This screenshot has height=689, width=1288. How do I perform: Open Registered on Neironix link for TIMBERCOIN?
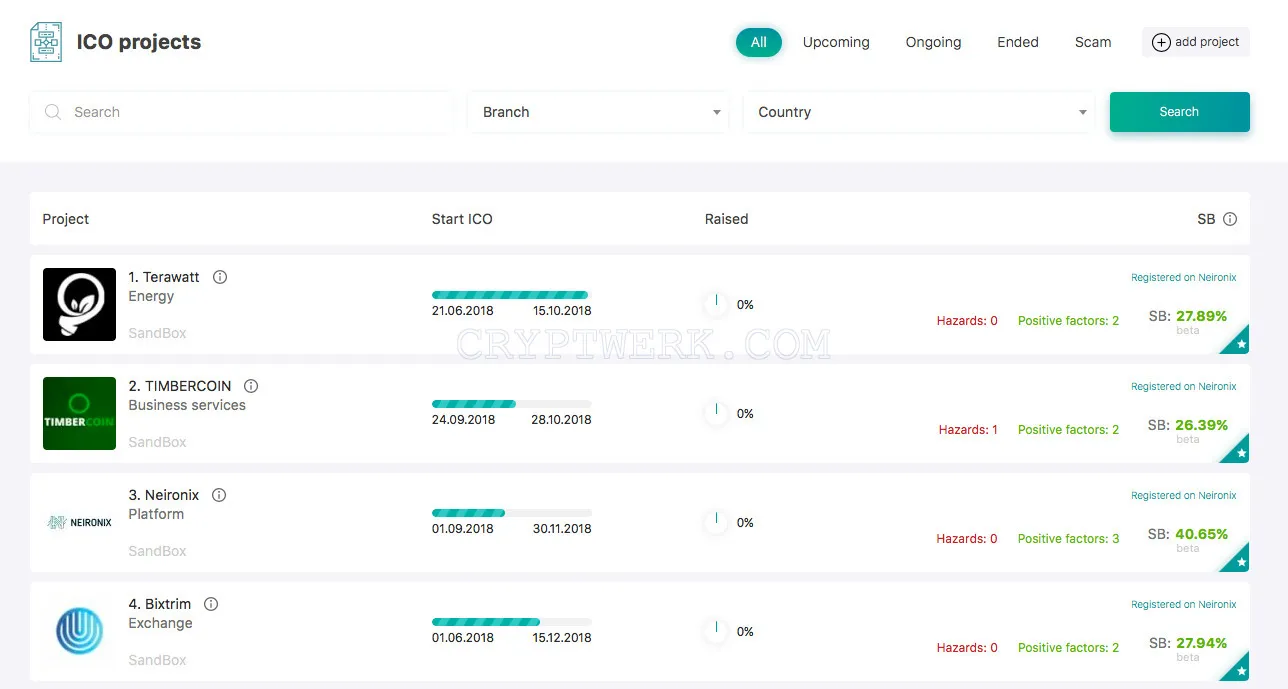point(1184,386)
